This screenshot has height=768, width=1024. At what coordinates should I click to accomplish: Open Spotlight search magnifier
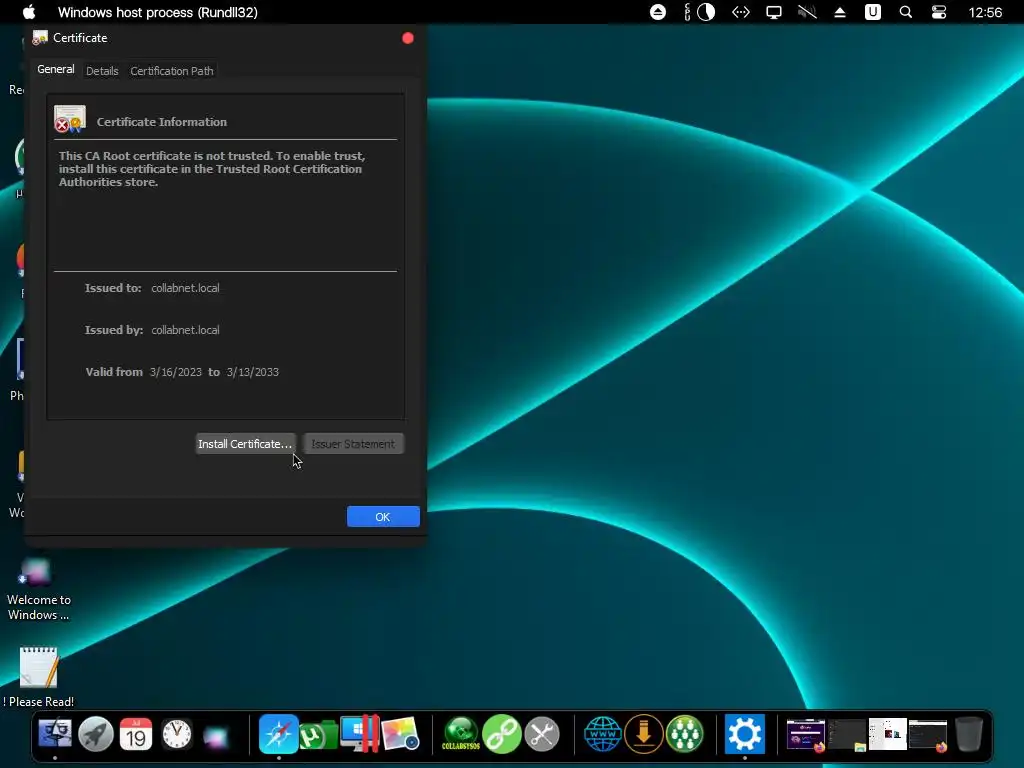(x=906, y=12)
